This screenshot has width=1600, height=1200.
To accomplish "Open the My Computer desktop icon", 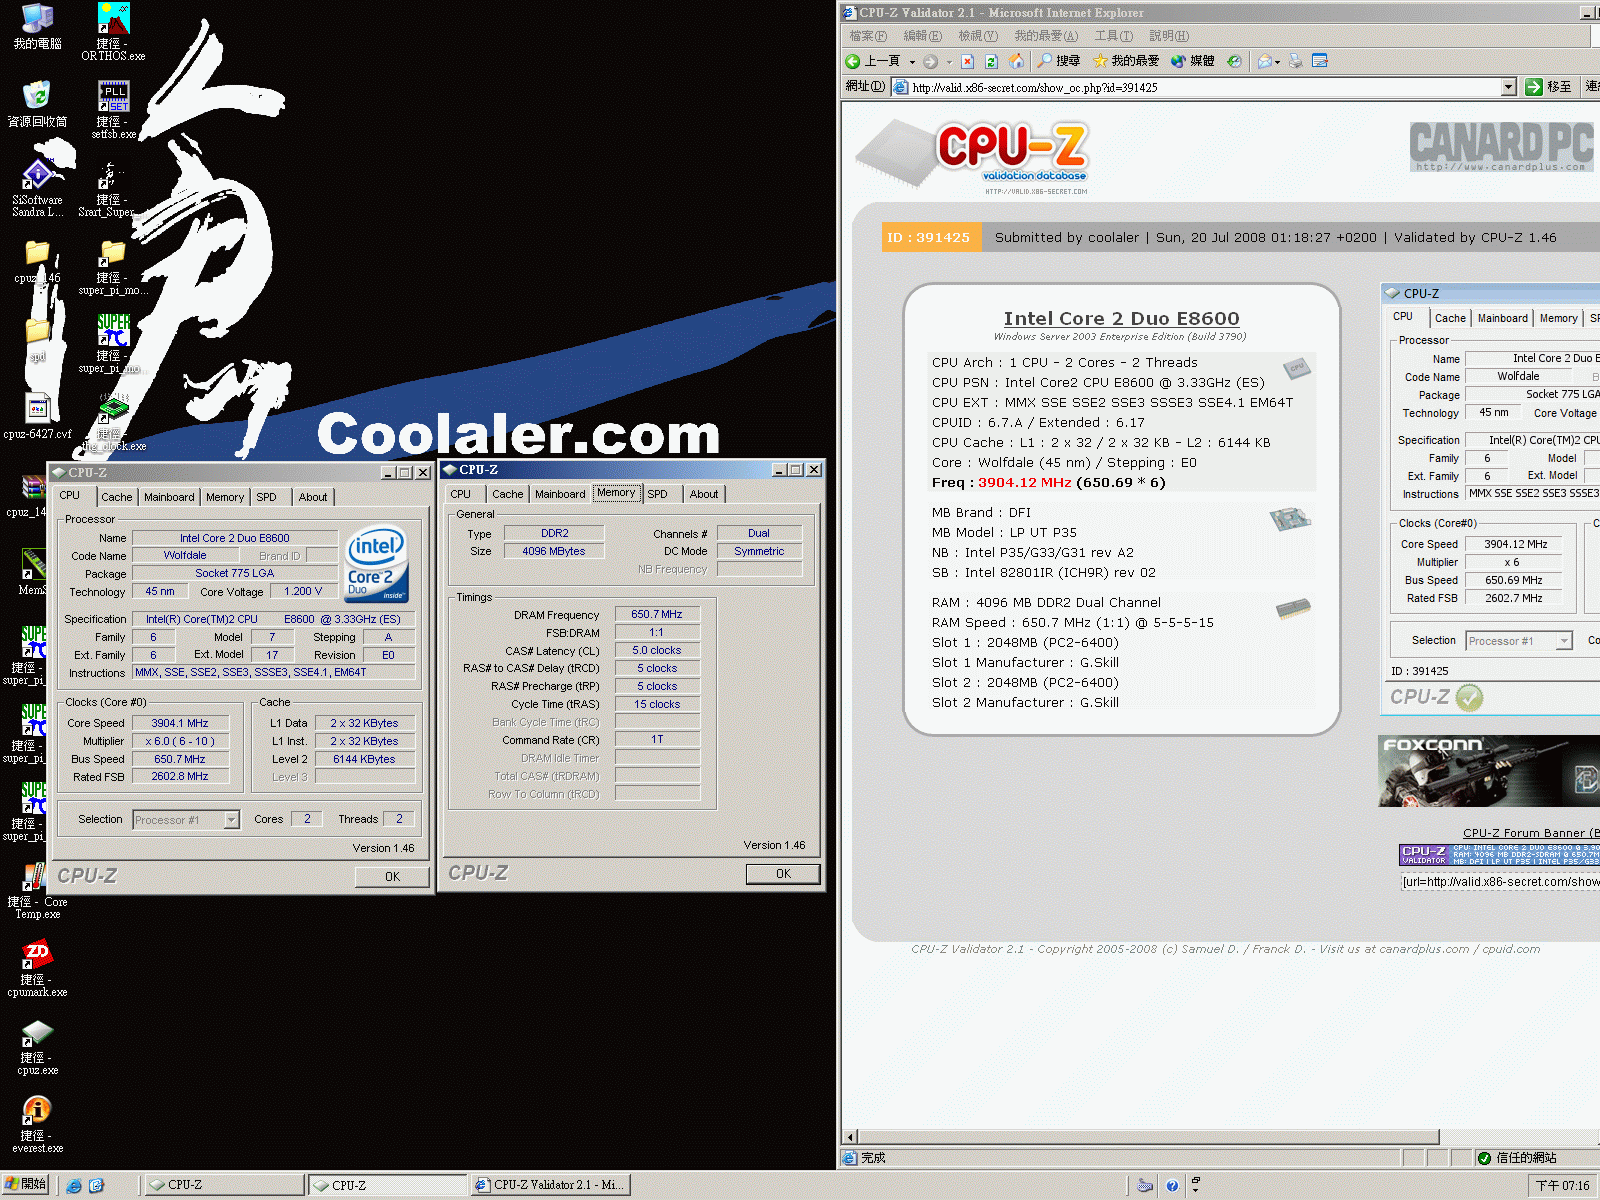I will [37, 26].
